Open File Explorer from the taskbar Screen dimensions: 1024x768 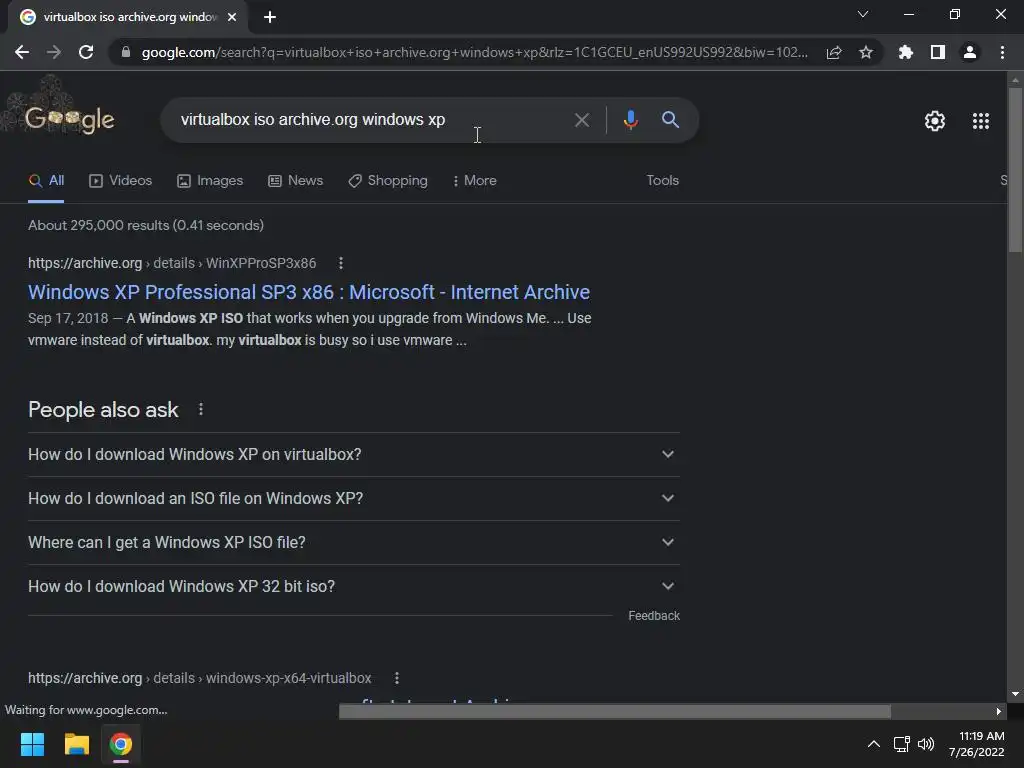[x=76, y=744]
